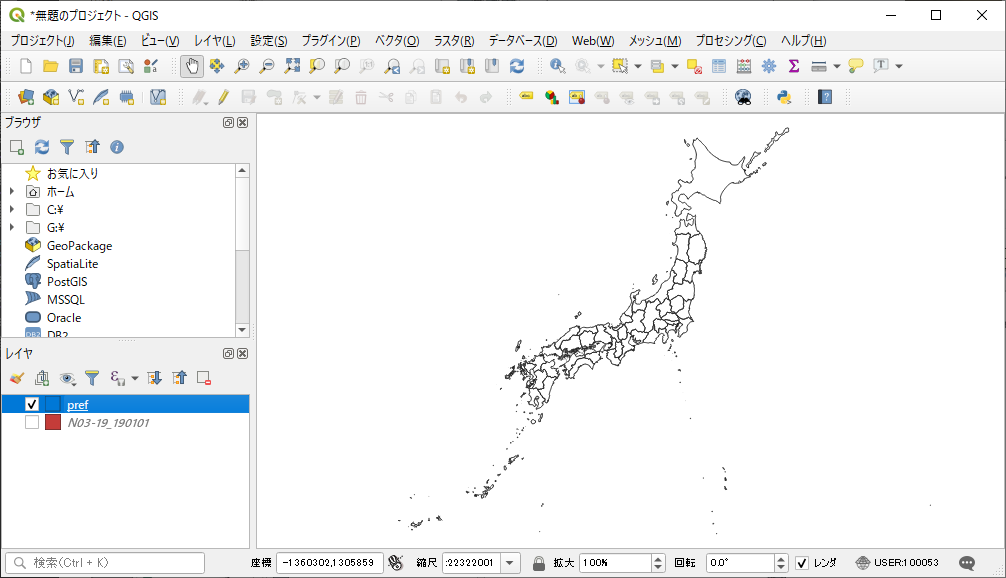
Task: Enable the N03-19_190101 layer checkbox
Action: (x=32, y=422)
